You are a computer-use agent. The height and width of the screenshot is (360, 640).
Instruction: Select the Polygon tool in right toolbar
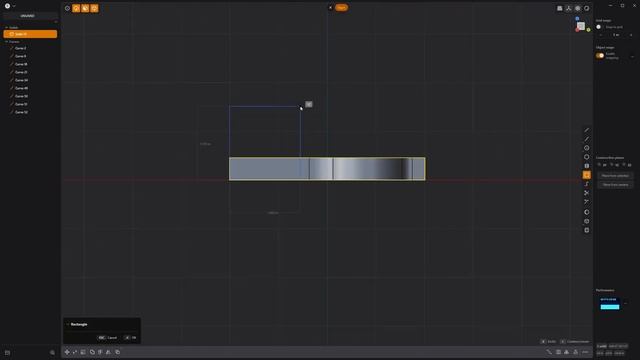point(587,157)
